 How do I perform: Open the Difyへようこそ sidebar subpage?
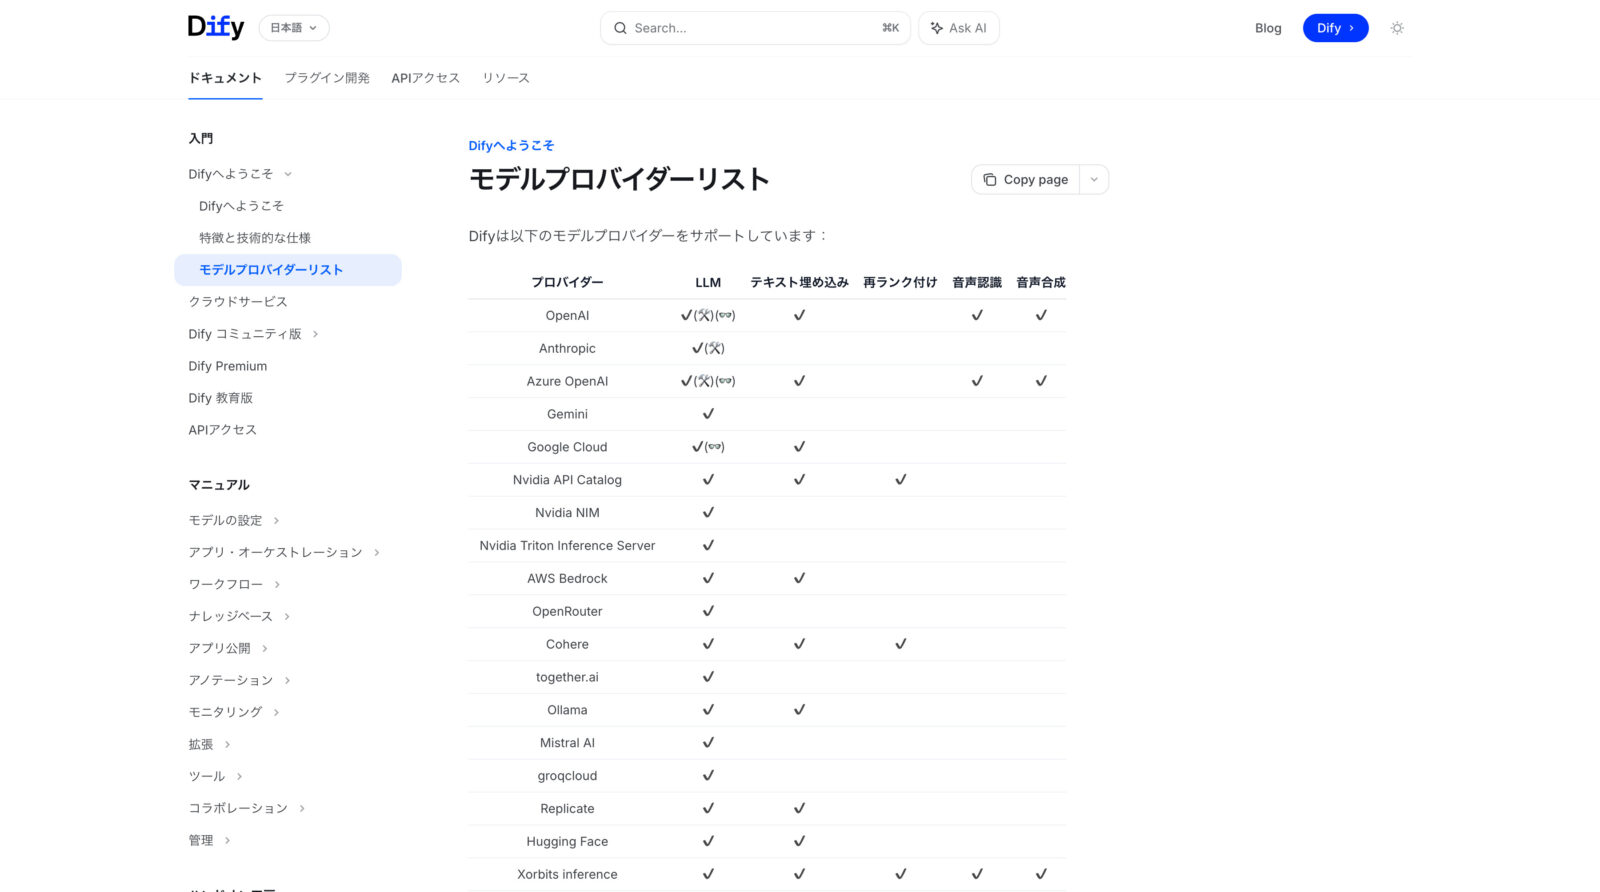click(241, 206)
